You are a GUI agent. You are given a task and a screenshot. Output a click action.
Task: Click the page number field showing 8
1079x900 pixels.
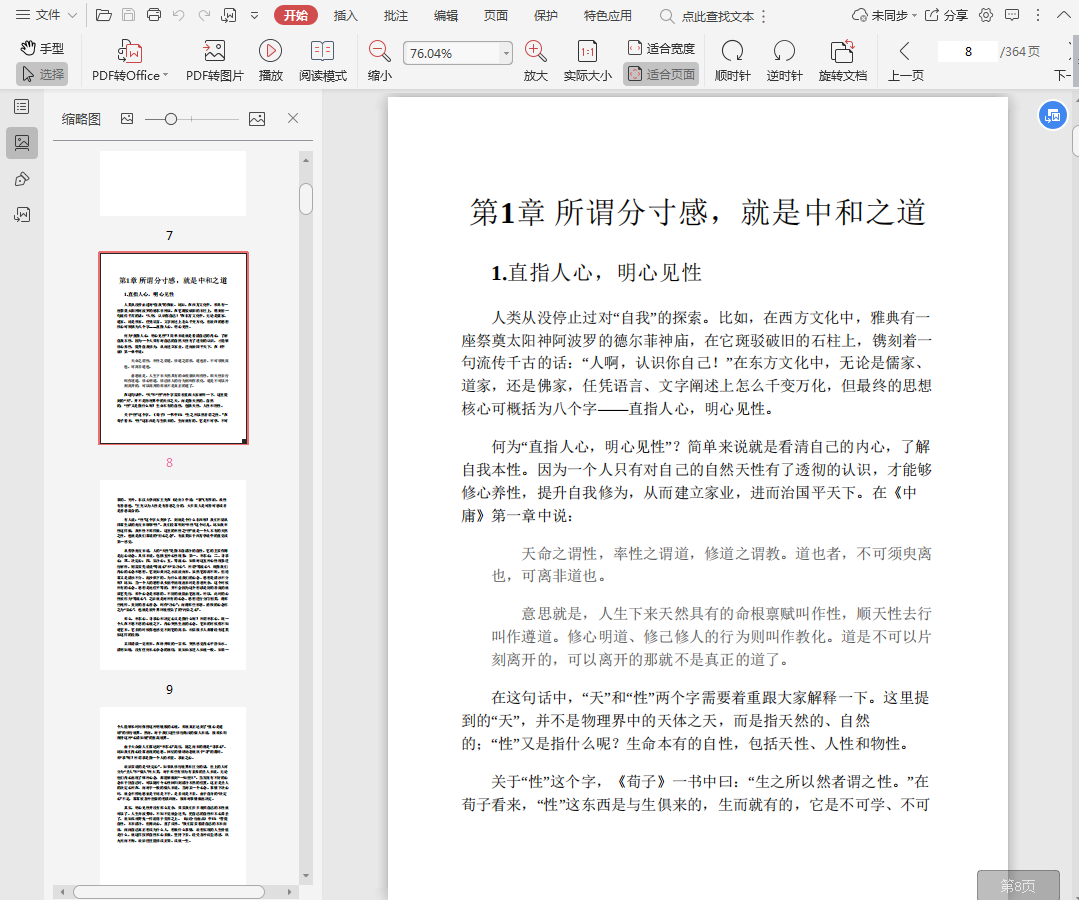pos(968,52)
